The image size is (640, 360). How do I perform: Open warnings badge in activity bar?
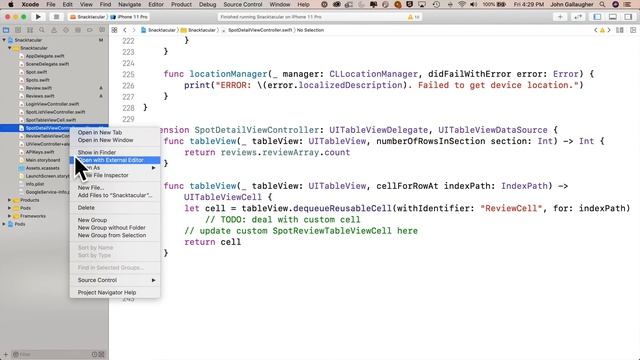tap(413, 17)
